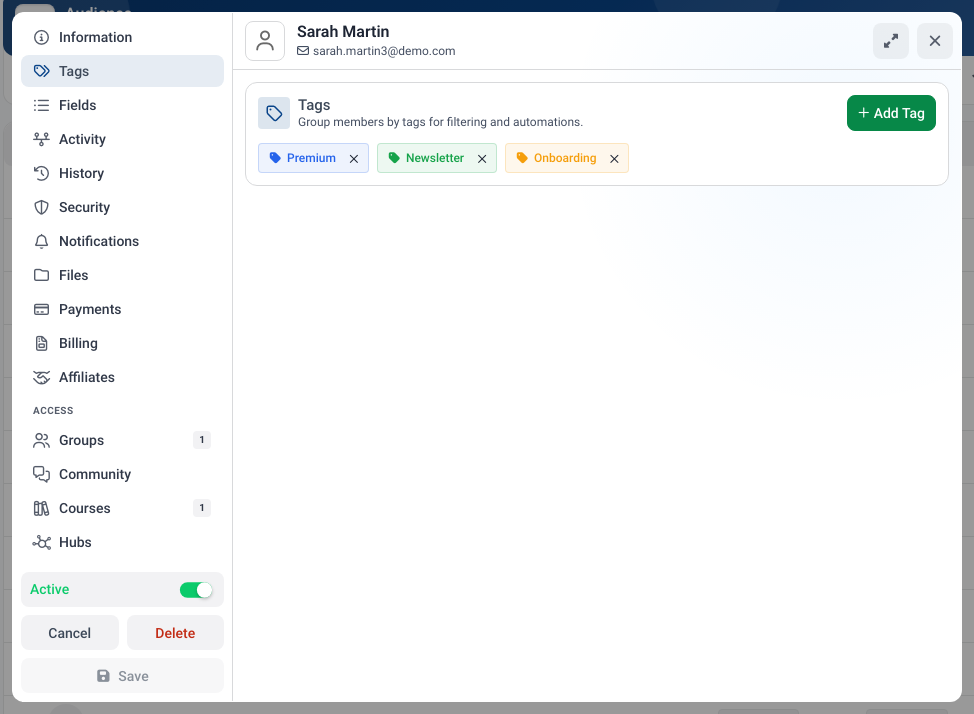Click the Newsletter tag chip label
Screen dimensions: 974x714
[x=435, y=158]
